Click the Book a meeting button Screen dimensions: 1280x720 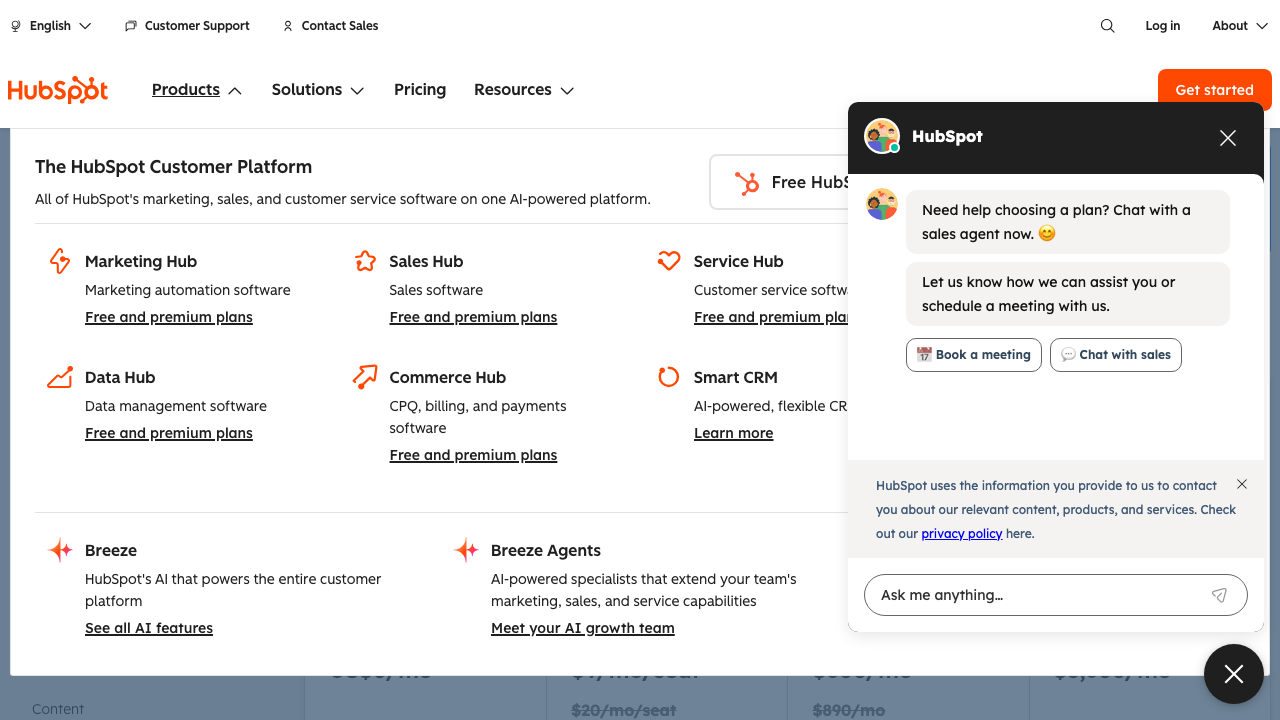(x=973, y=354)
